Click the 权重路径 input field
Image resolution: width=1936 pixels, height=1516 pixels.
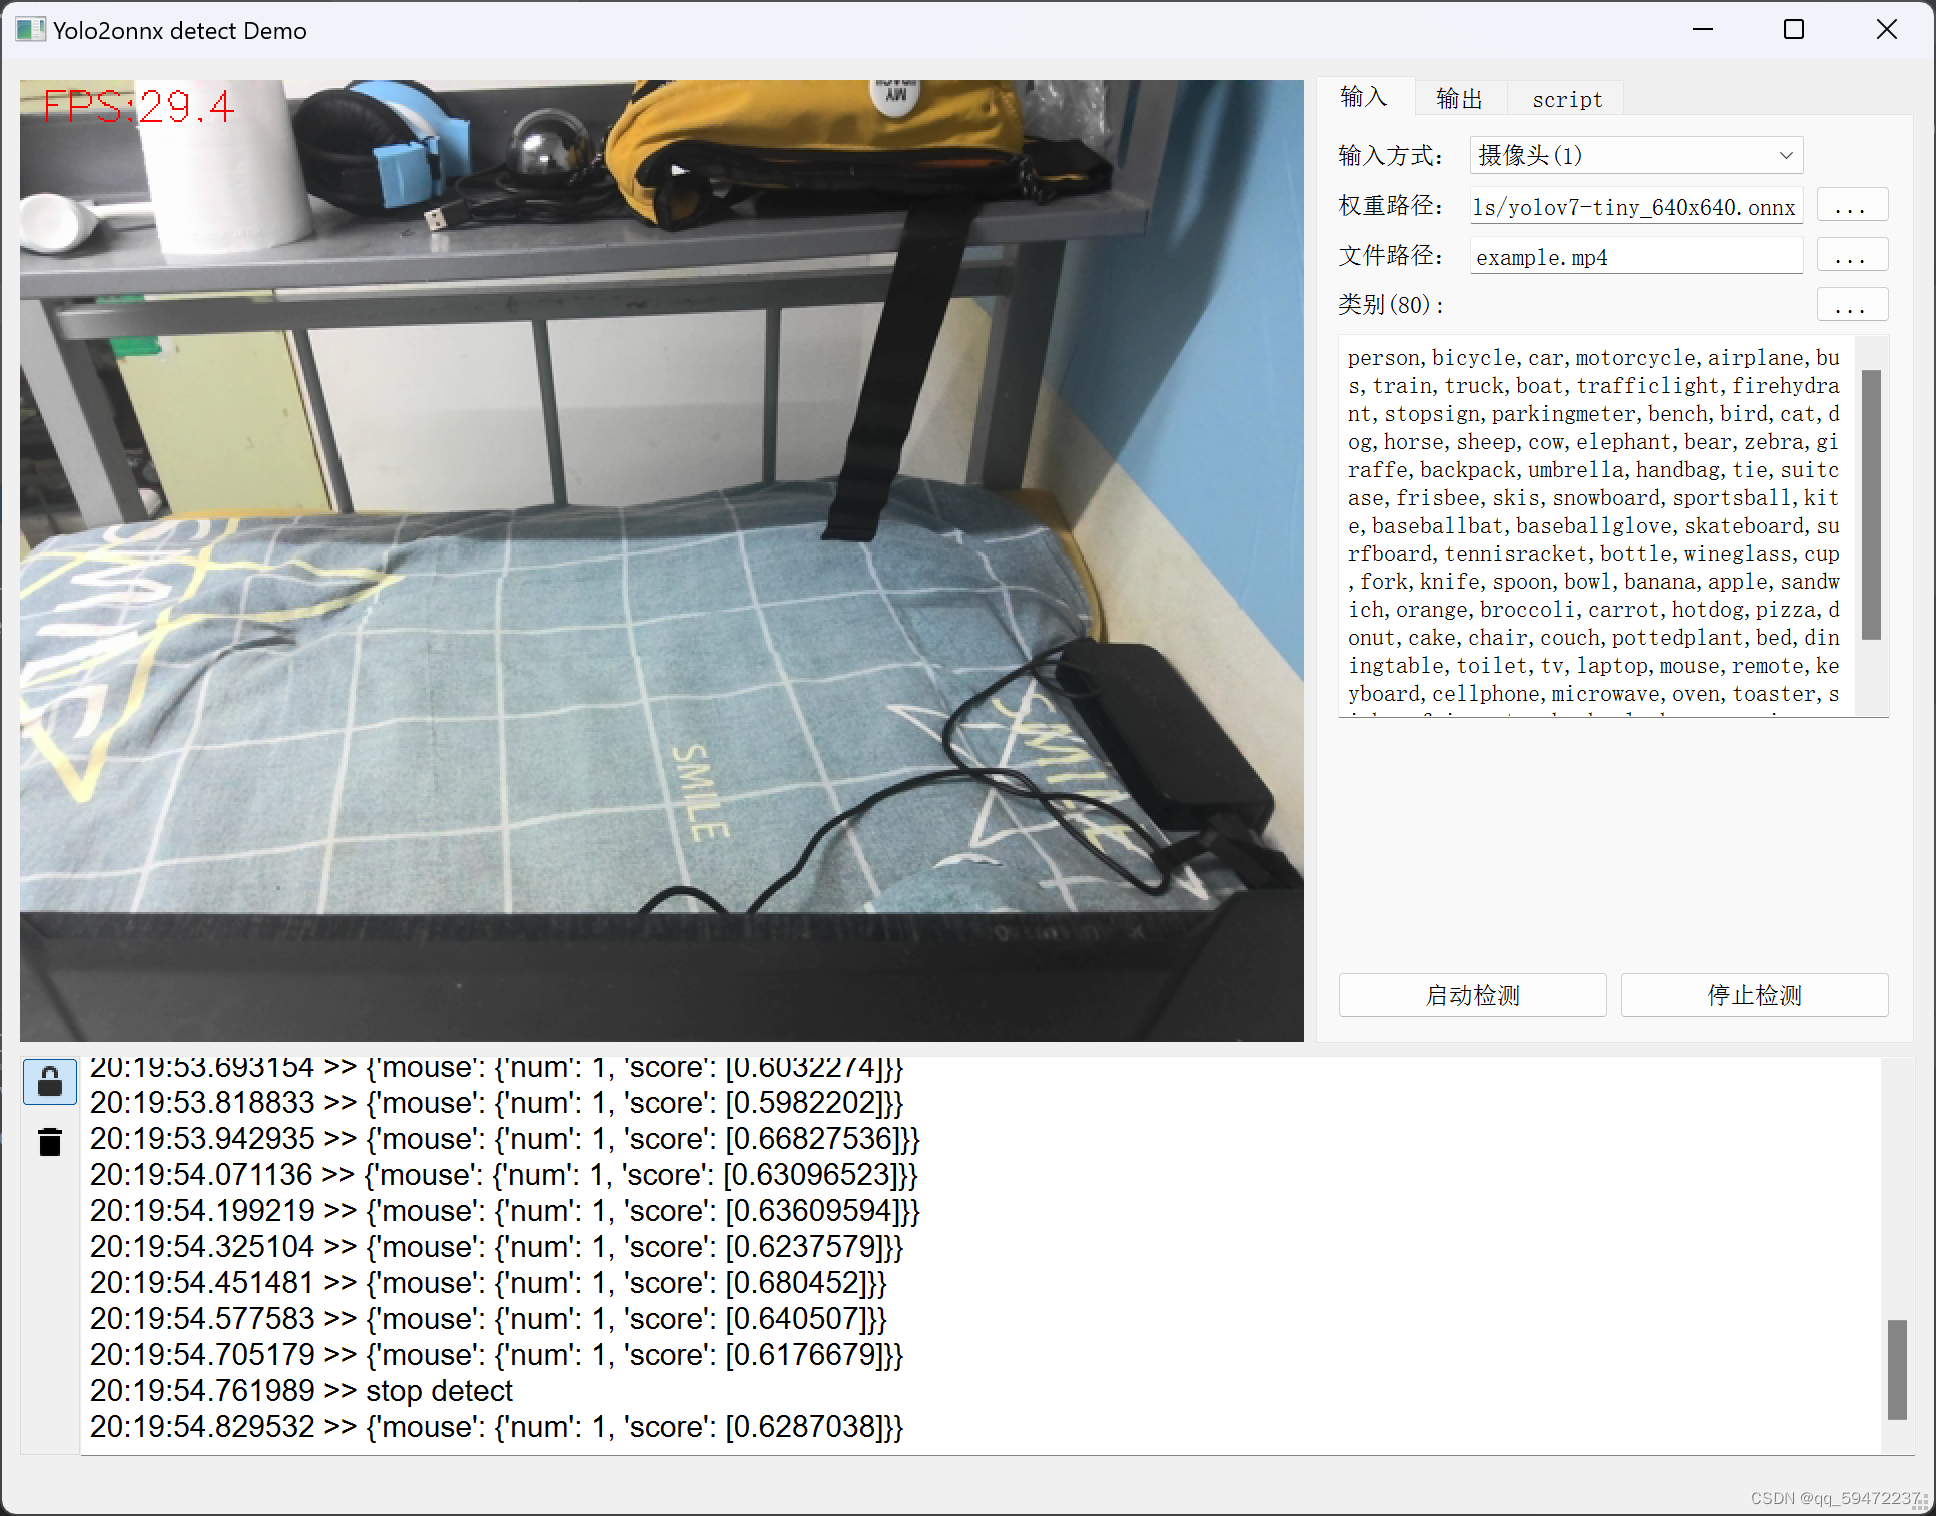pos(1636,206)
